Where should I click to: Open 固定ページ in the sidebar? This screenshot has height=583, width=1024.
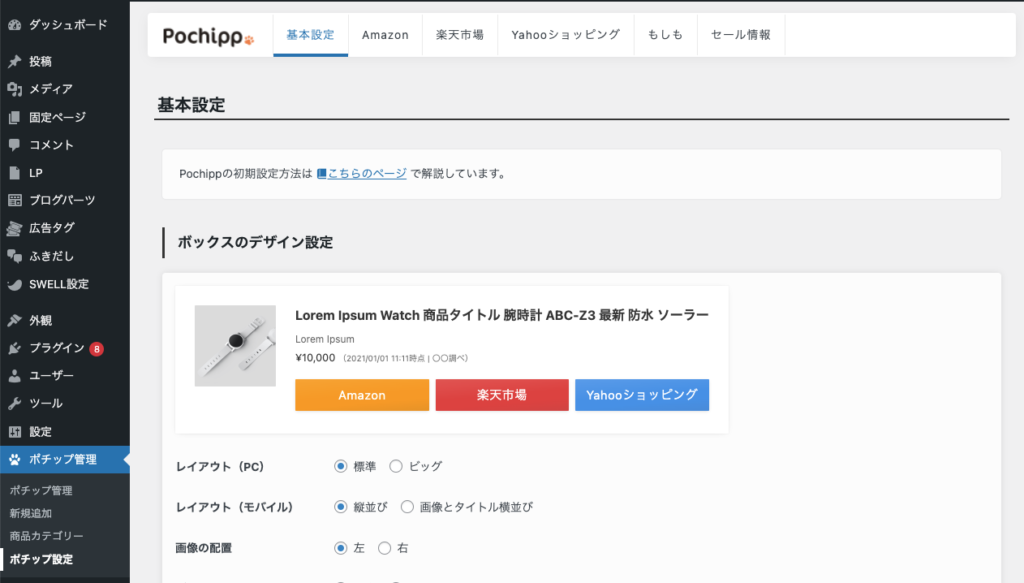pyautogui.click(x=57, y=118)
